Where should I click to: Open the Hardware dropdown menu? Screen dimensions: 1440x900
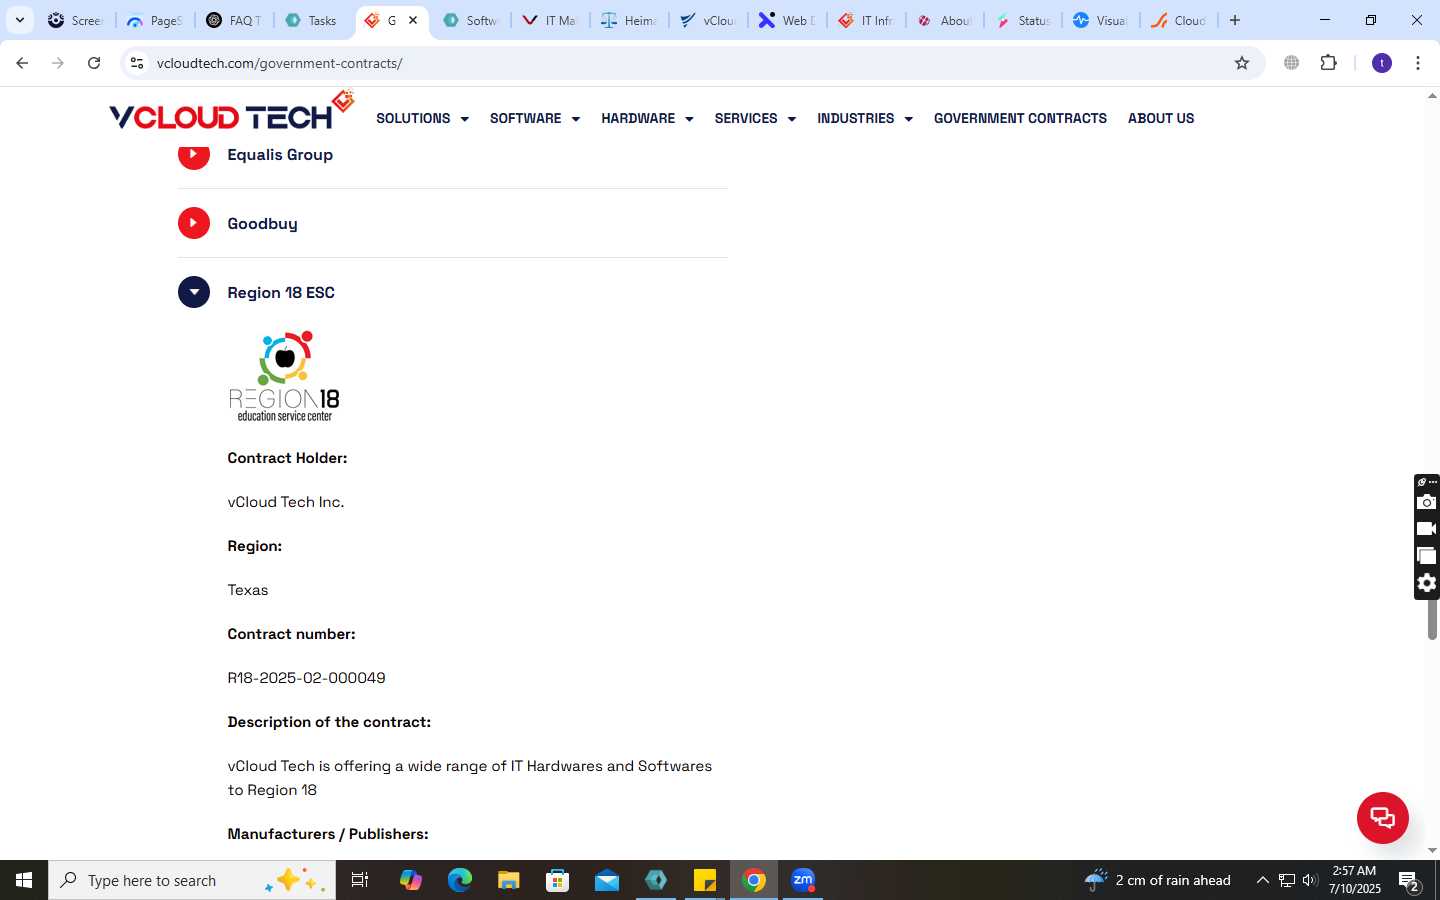647,118
